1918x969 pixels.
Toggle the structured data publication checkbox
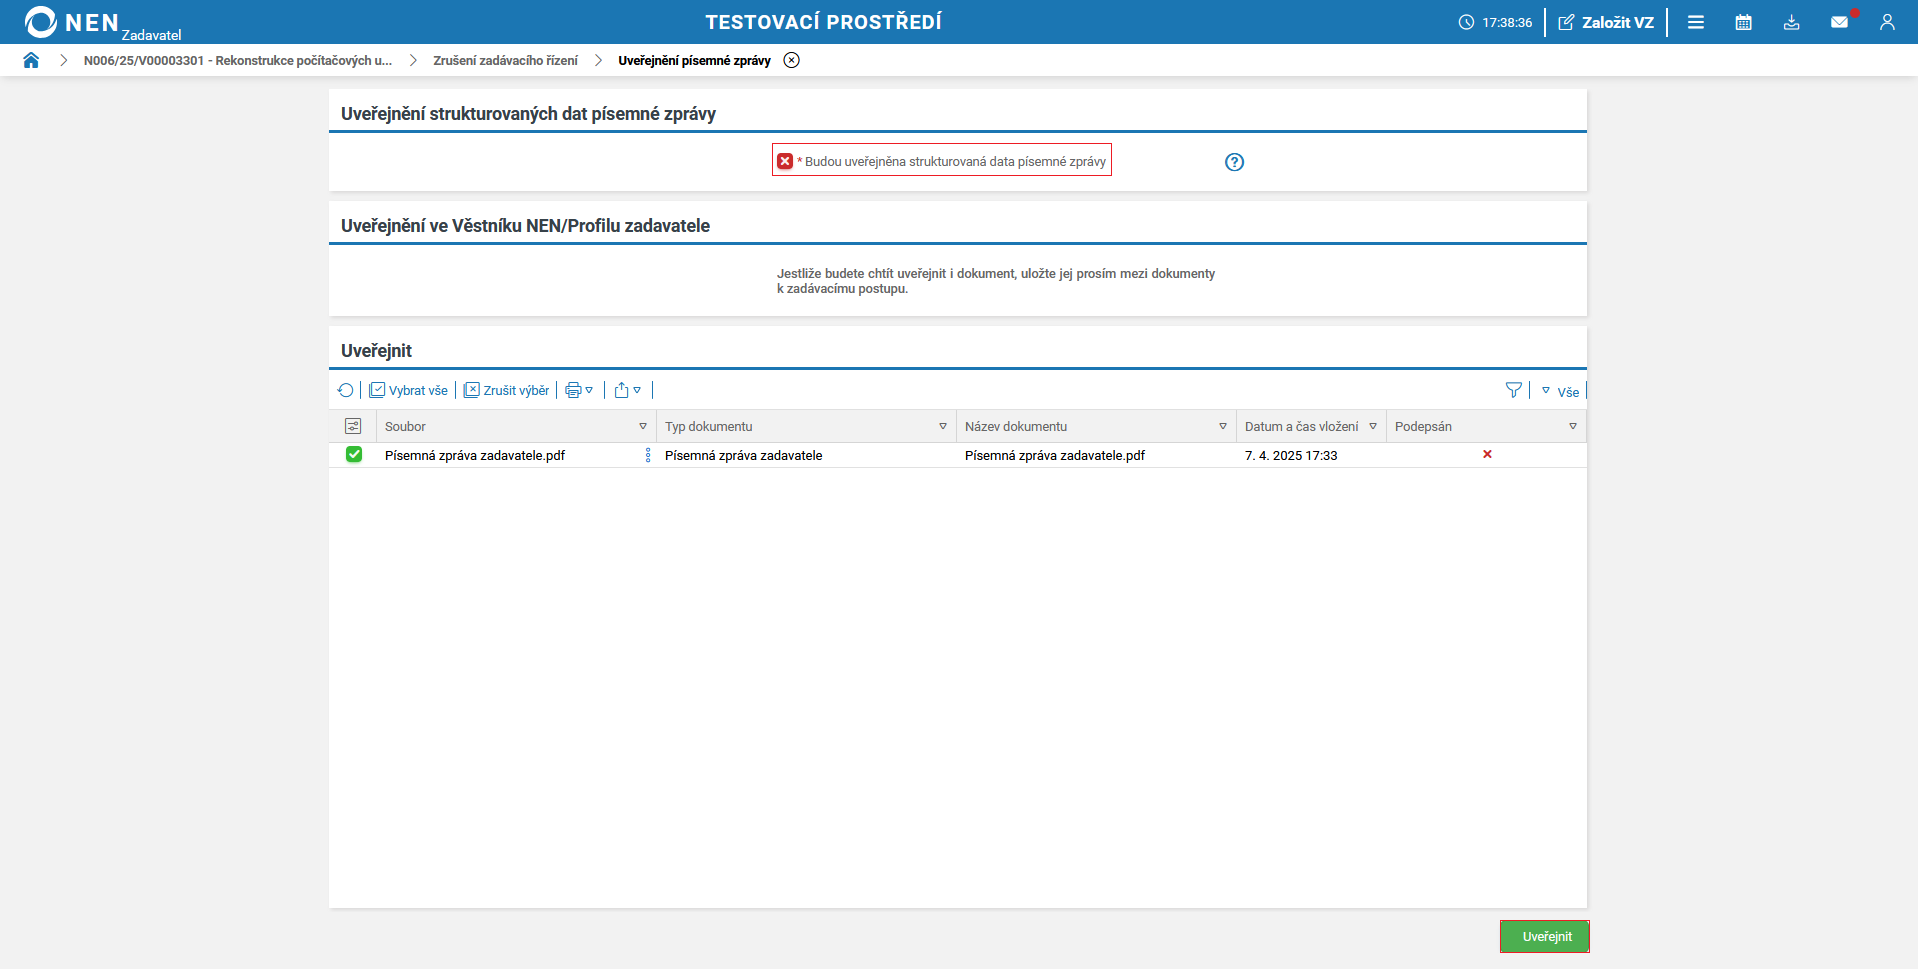click(x=785, y=161)
